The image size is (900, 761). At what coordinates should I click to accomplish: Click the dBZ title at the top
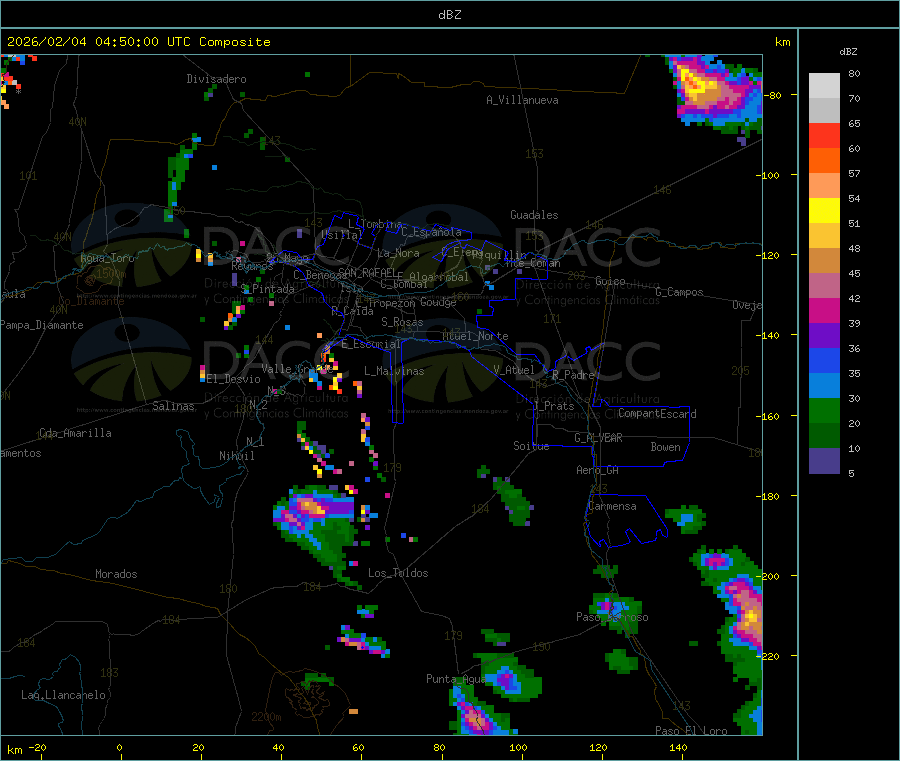pyautogui.click(x=449, y=15)
